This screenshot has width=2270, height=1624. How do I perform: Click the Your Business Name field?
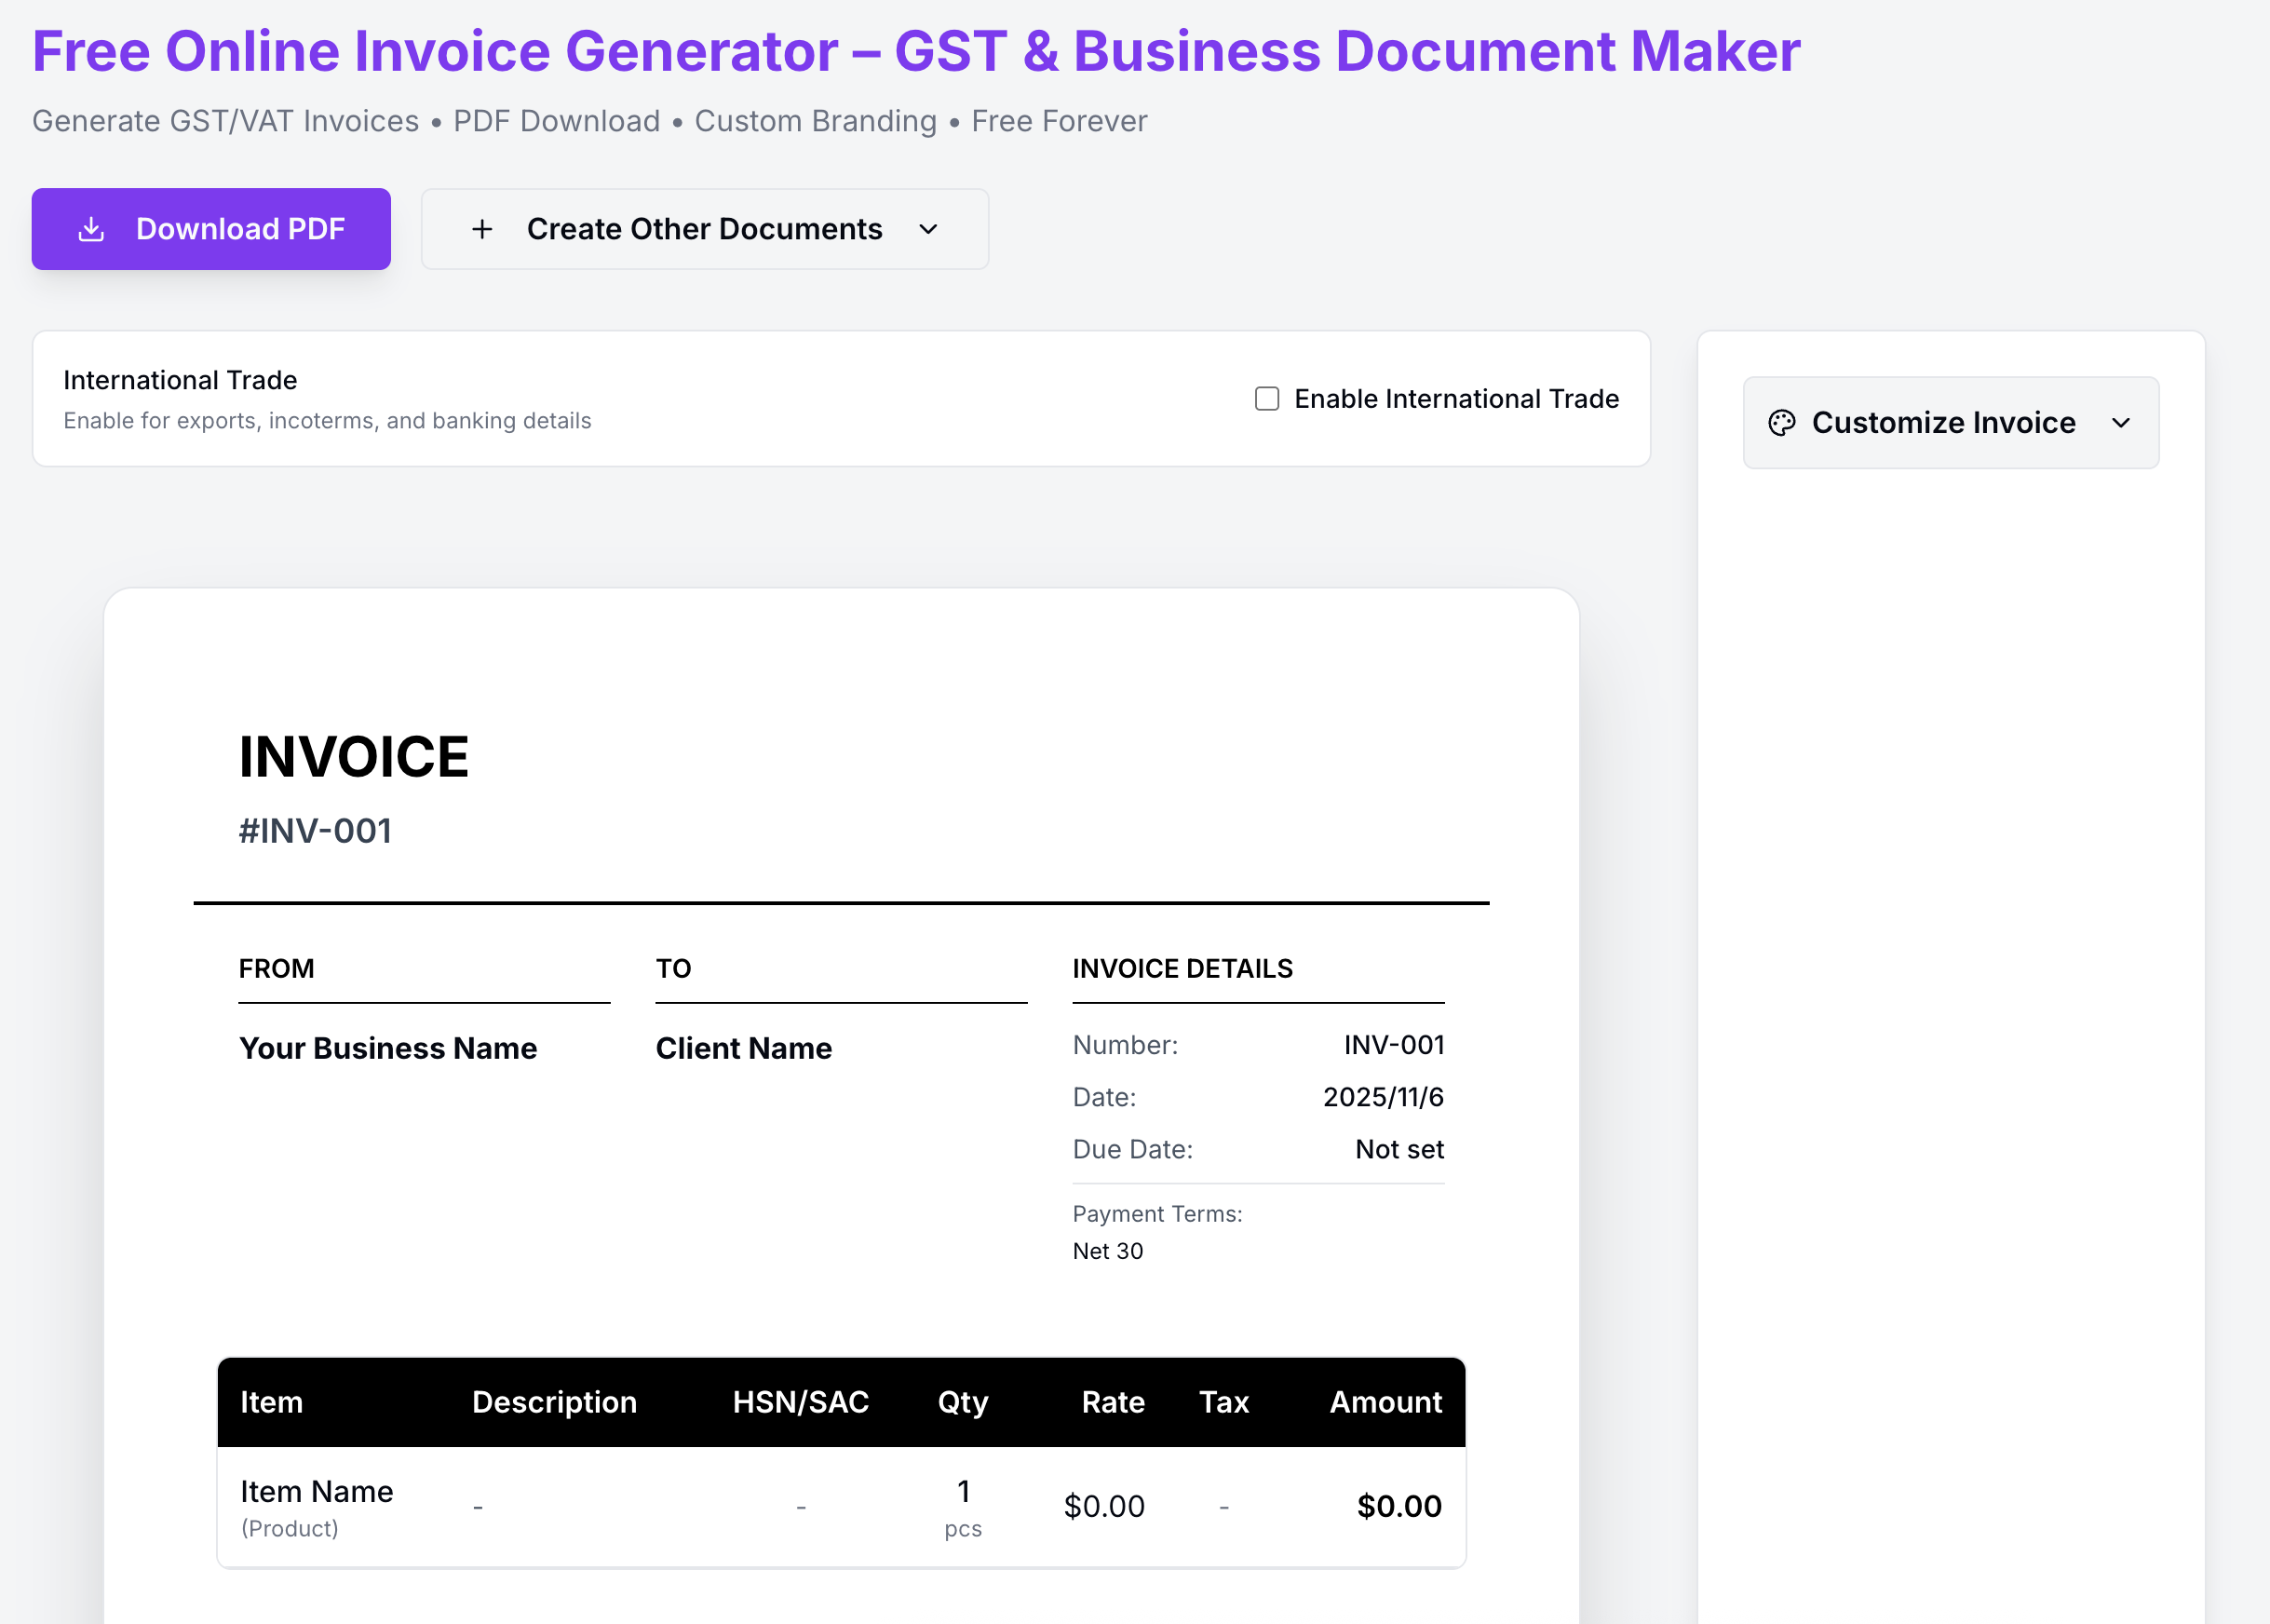click(x=388, y=1048)
